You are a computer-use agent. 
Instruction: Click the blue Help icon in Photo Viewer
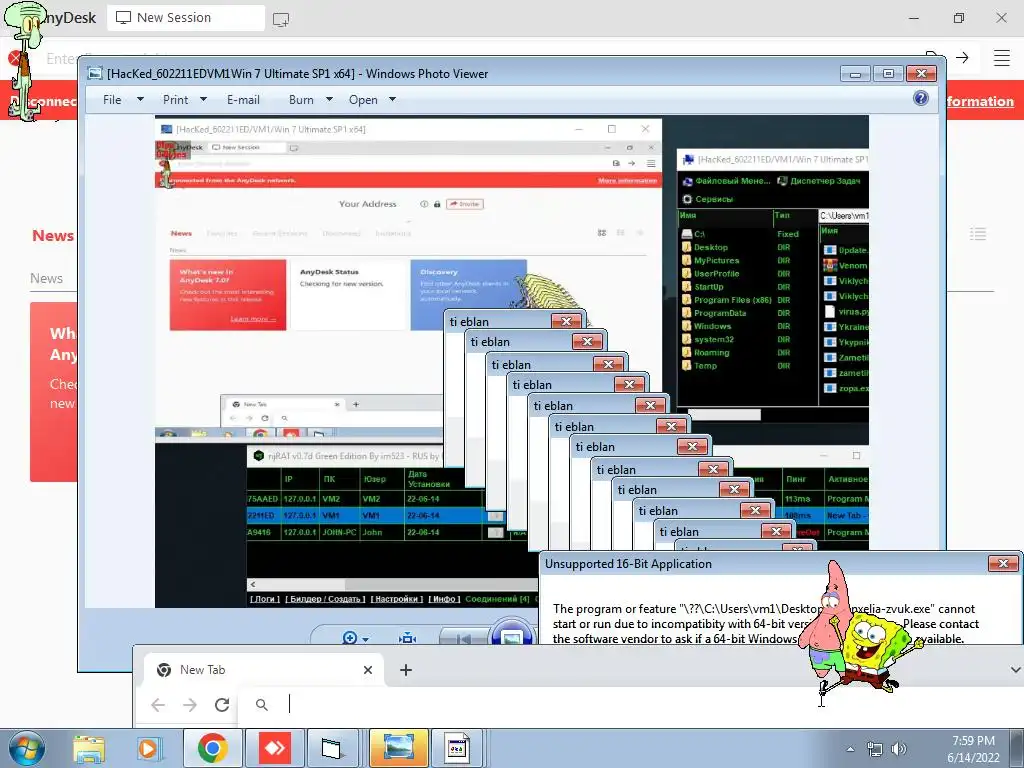[x=921, y=98]
